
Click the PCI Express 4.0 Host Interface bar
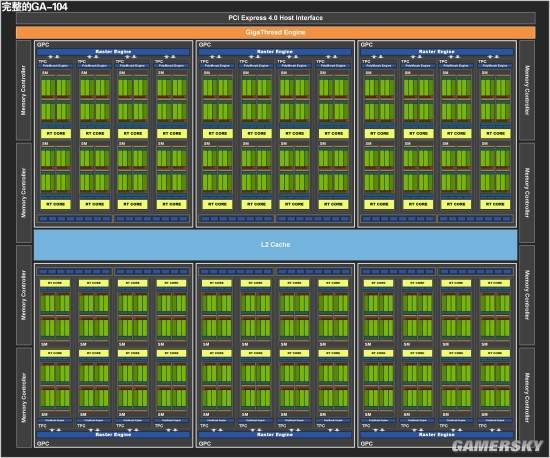pyautogui.click(x=276, y=18)
